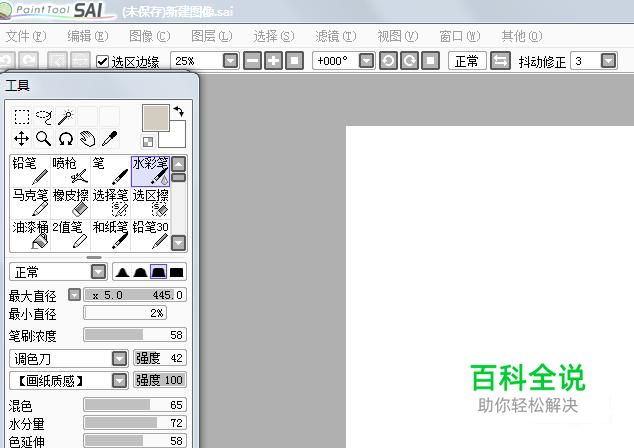Viewport: 634px width, 448px height.
Task: Click the foreground color swatch
Action: (155, 118)
